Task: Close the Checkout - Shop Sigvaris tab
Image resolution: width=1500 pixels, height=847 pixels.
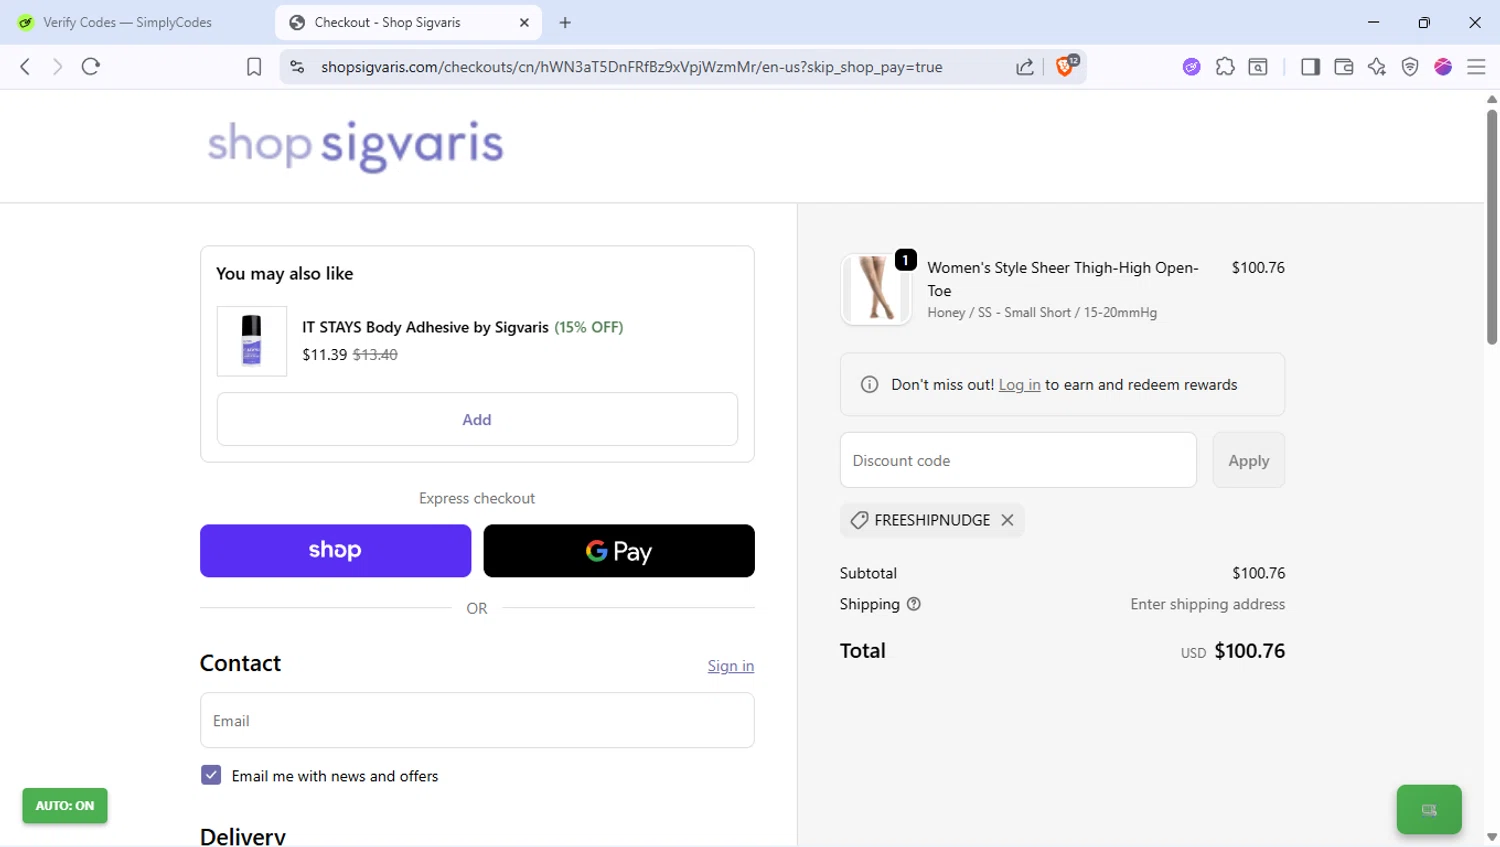Action: [524, 22]
